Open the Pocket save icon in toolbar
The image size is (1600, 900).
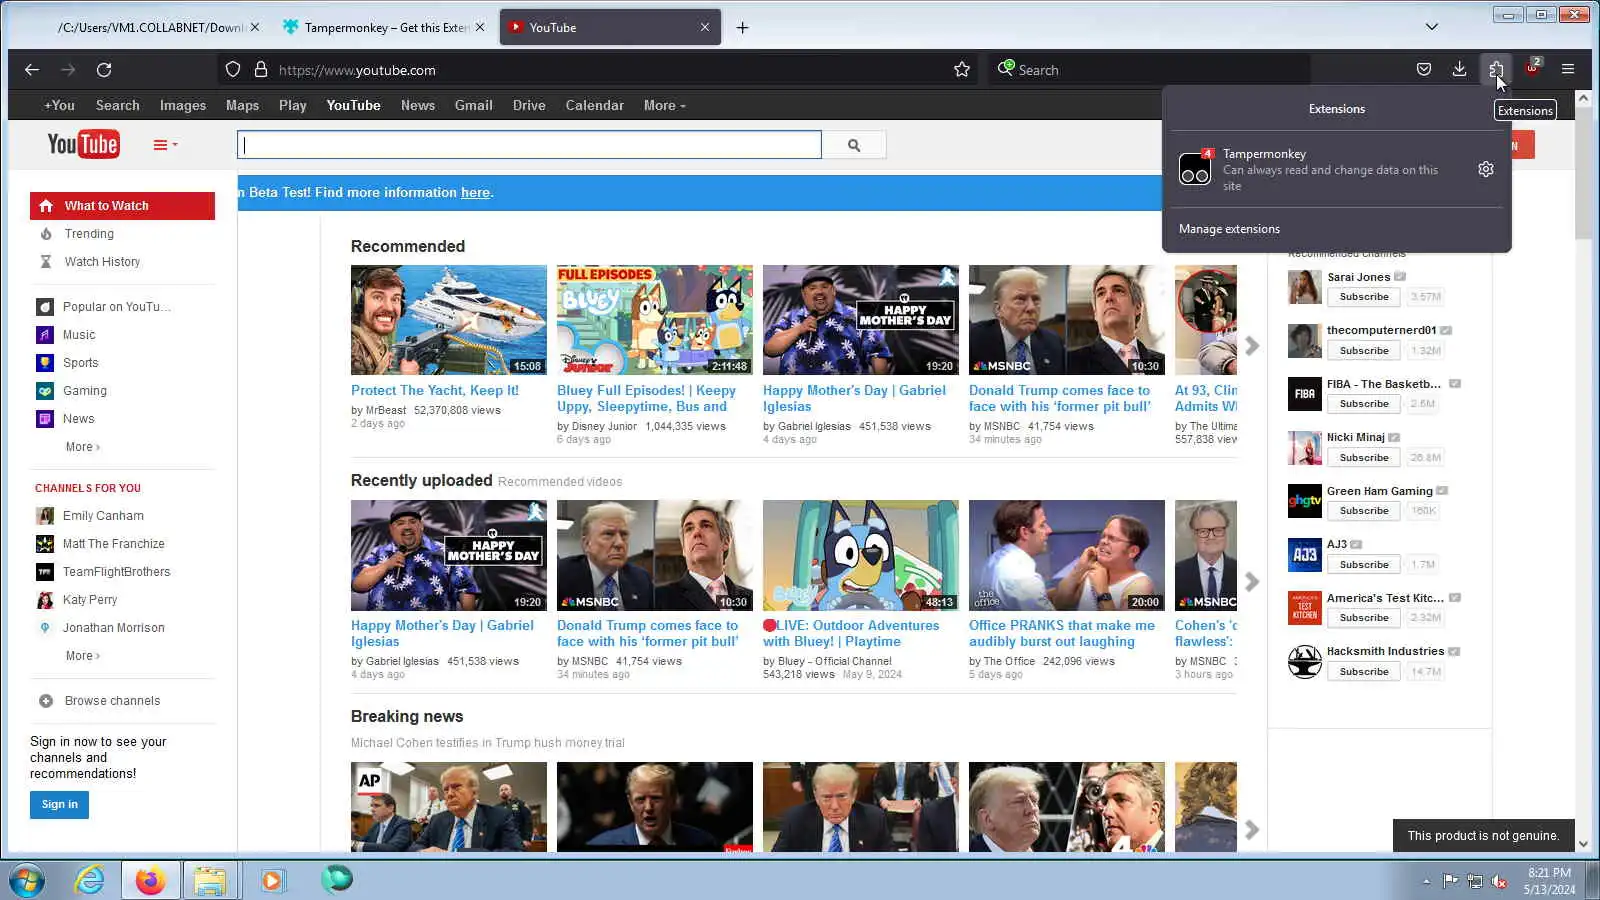click(x=1424, y=70)
